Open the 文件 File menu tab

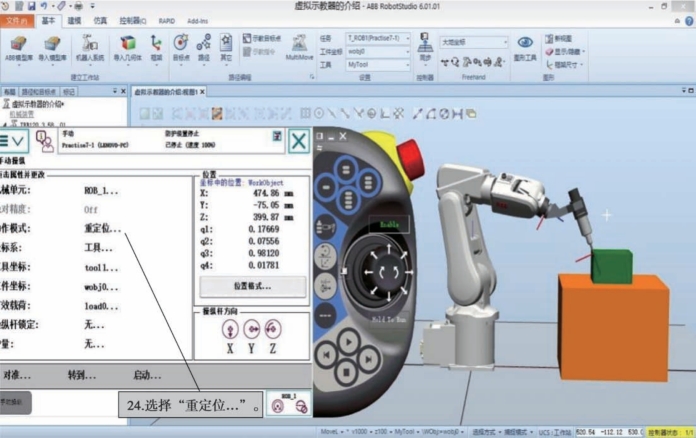[17, 21]
